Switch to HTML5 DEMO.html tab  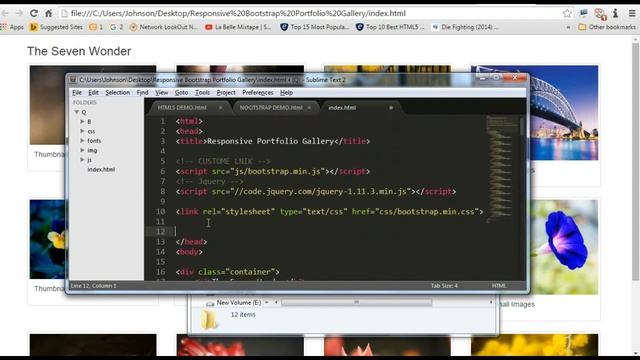click(x=182, y=108)
